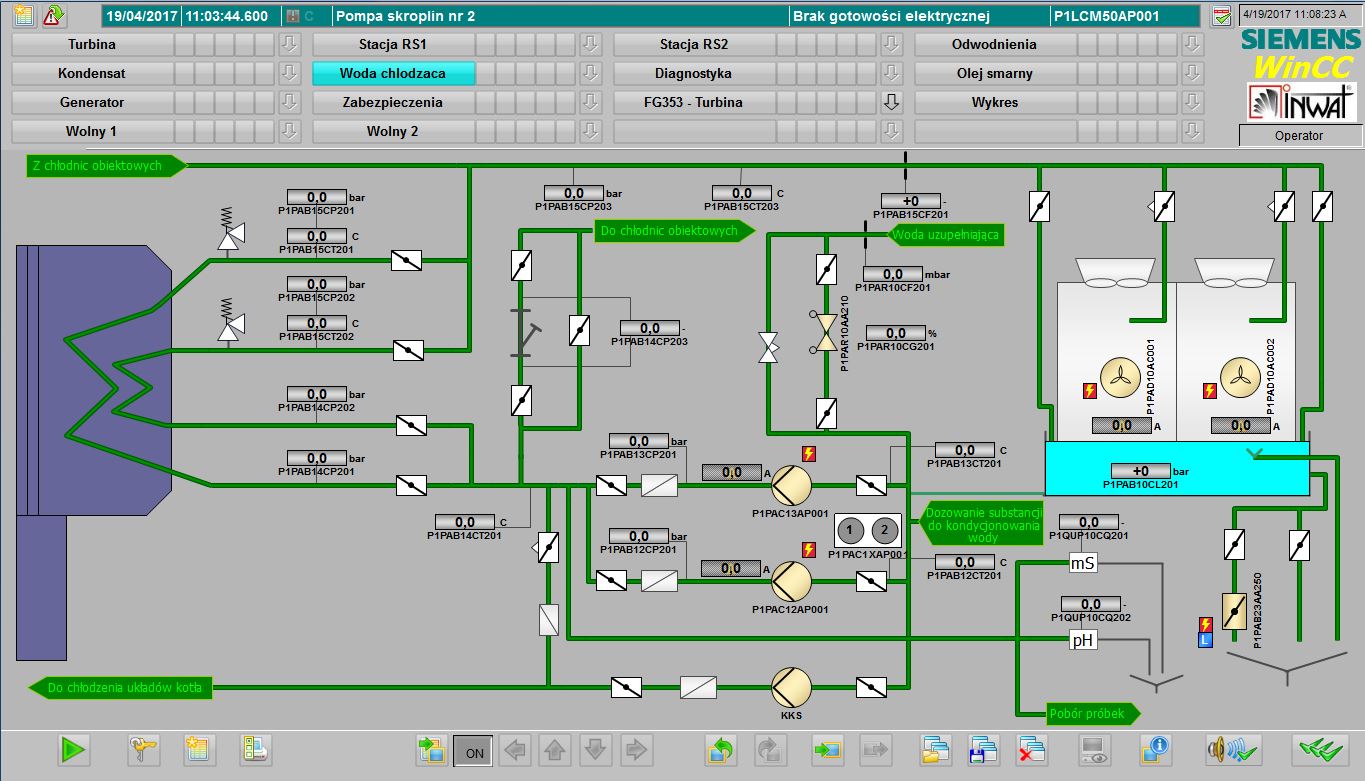Click pump P1PAC13AP001 symbol
This screenshot has height=781, width=1365.
[790, 486]
